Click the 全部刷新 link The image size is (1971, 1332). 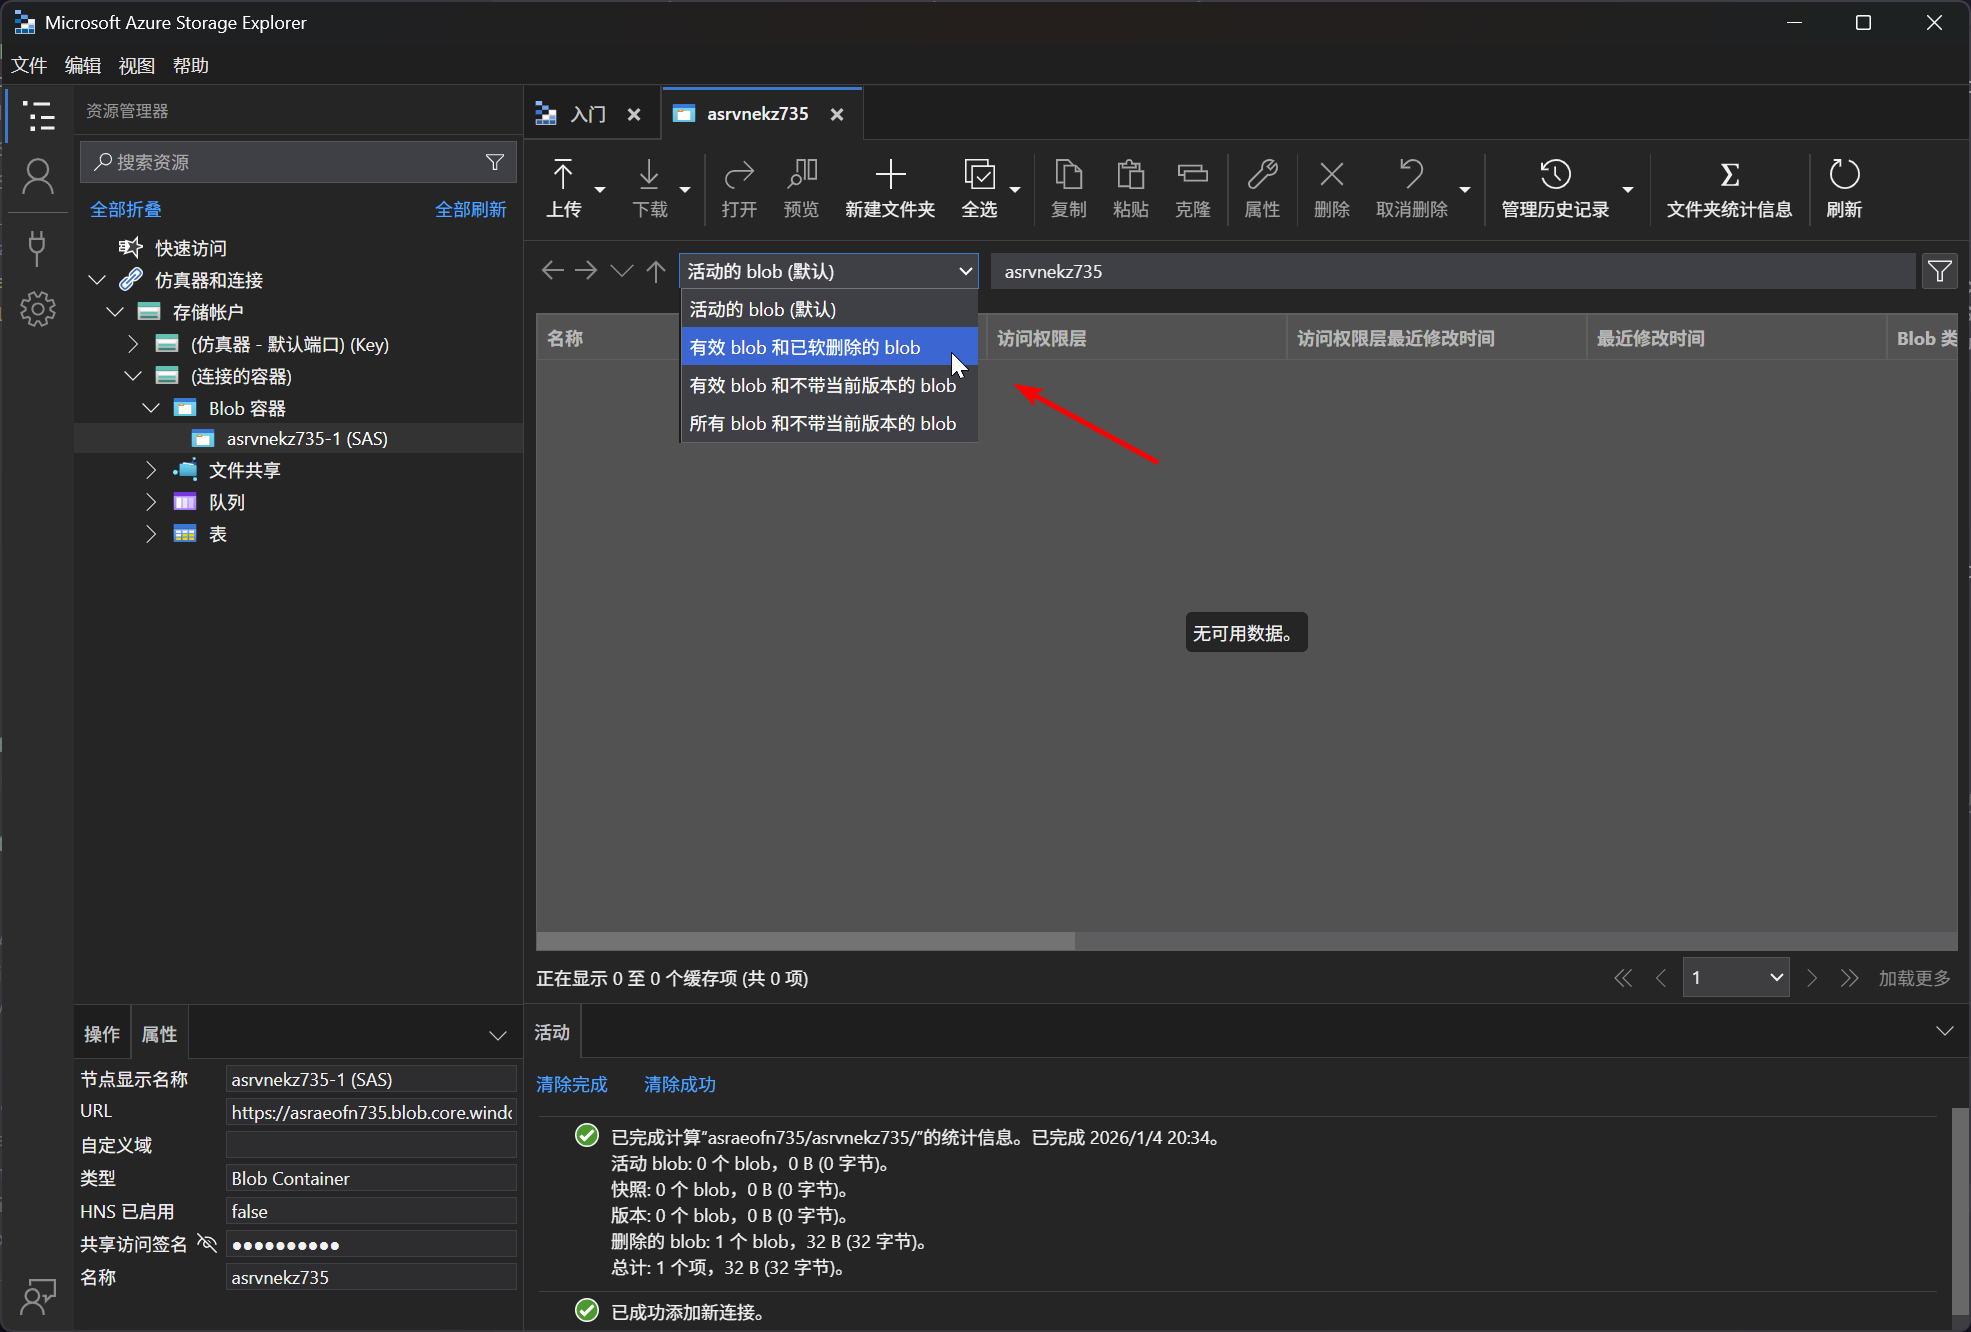[470, 209]
